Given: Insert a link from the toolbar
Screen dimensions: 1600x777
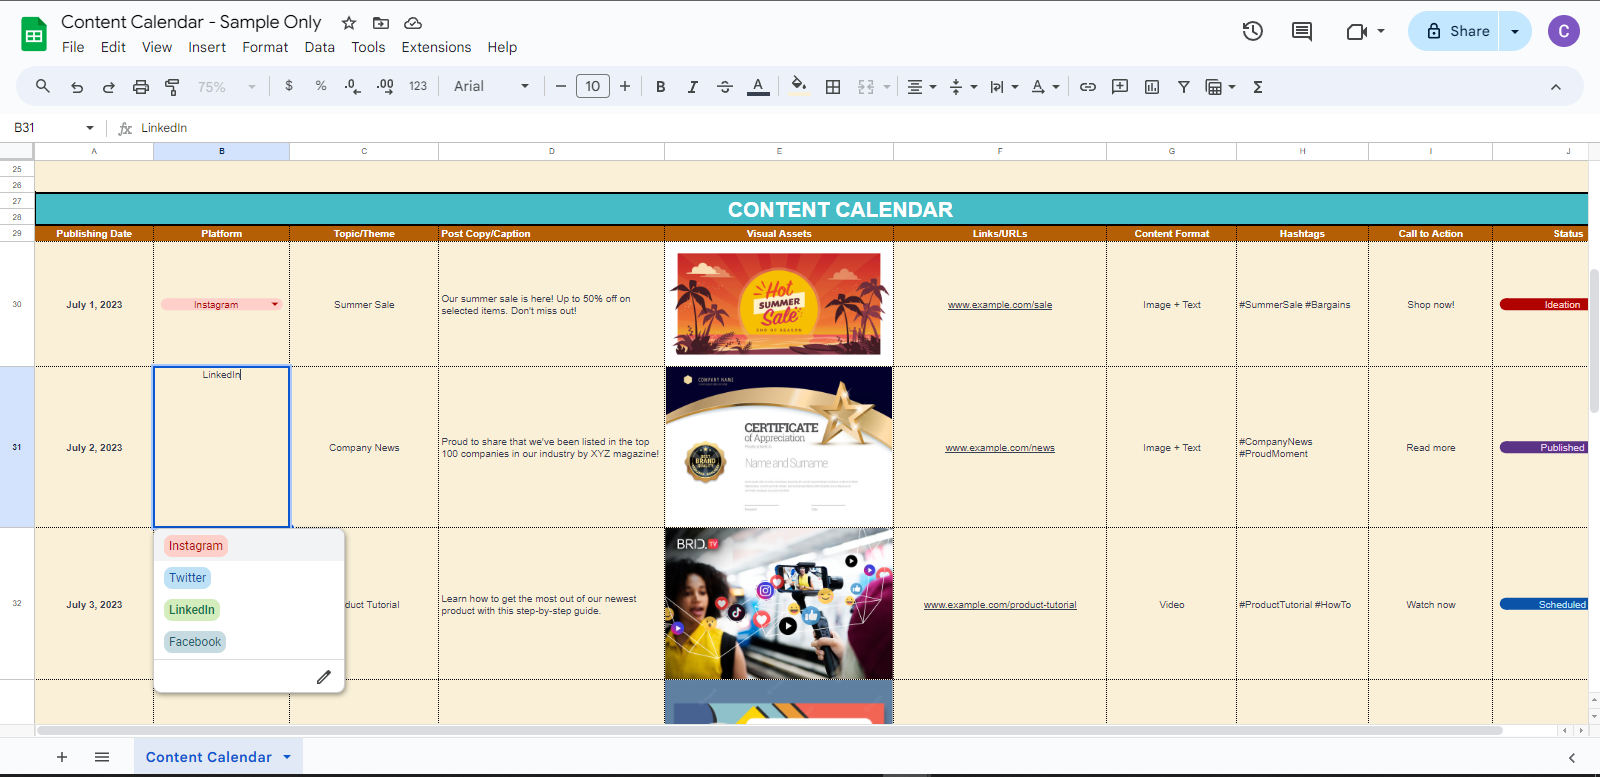Looking at the screenshot, I should (1088, 87).
